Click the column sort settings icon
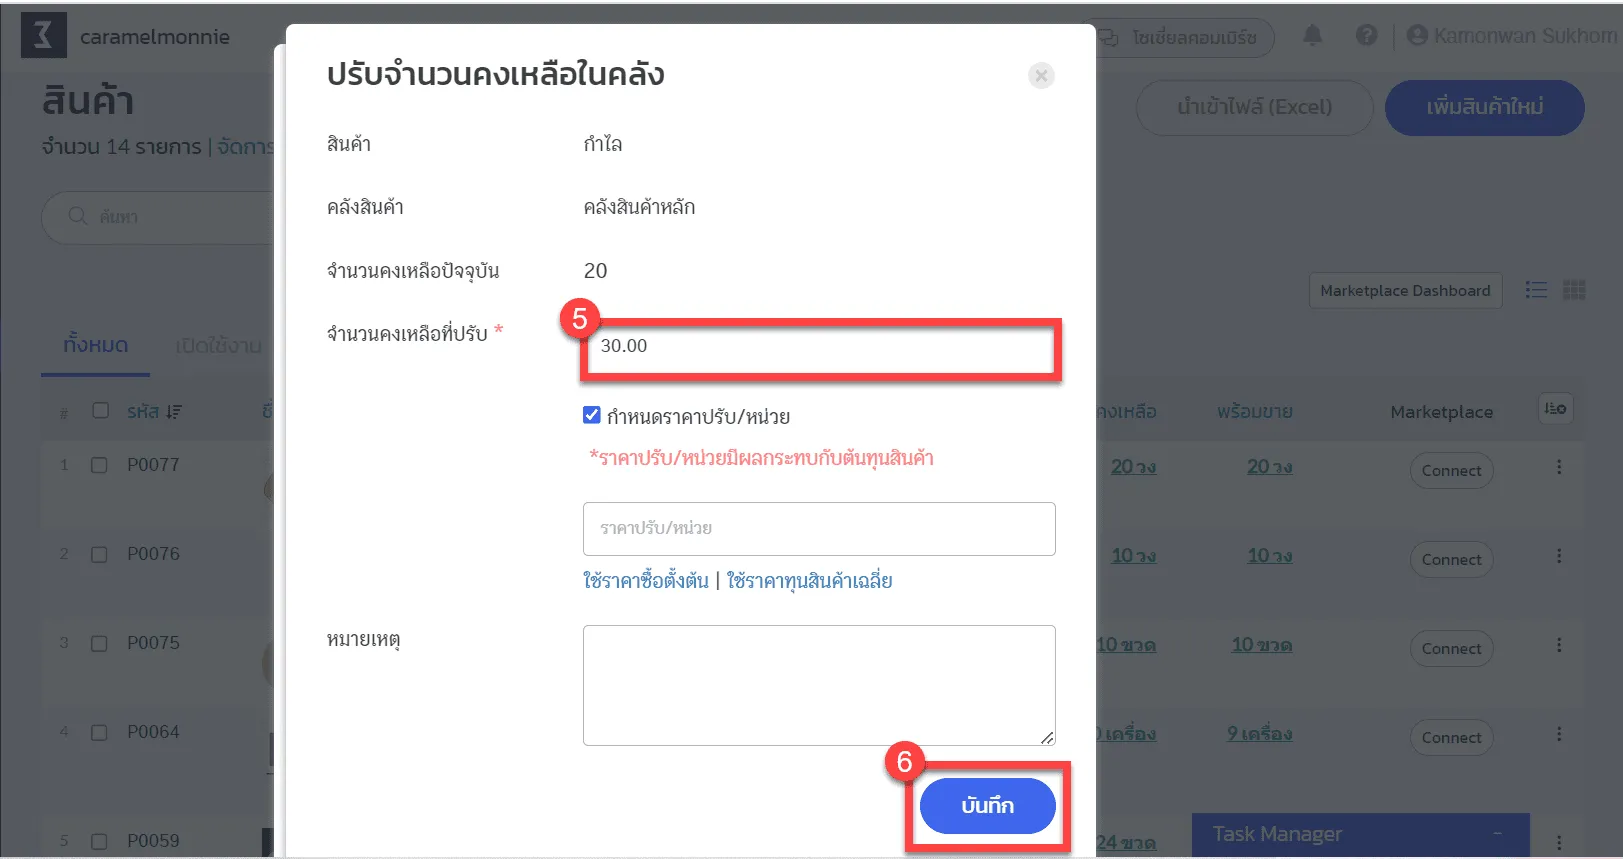1623x859 pixels. click(1555, 409)
